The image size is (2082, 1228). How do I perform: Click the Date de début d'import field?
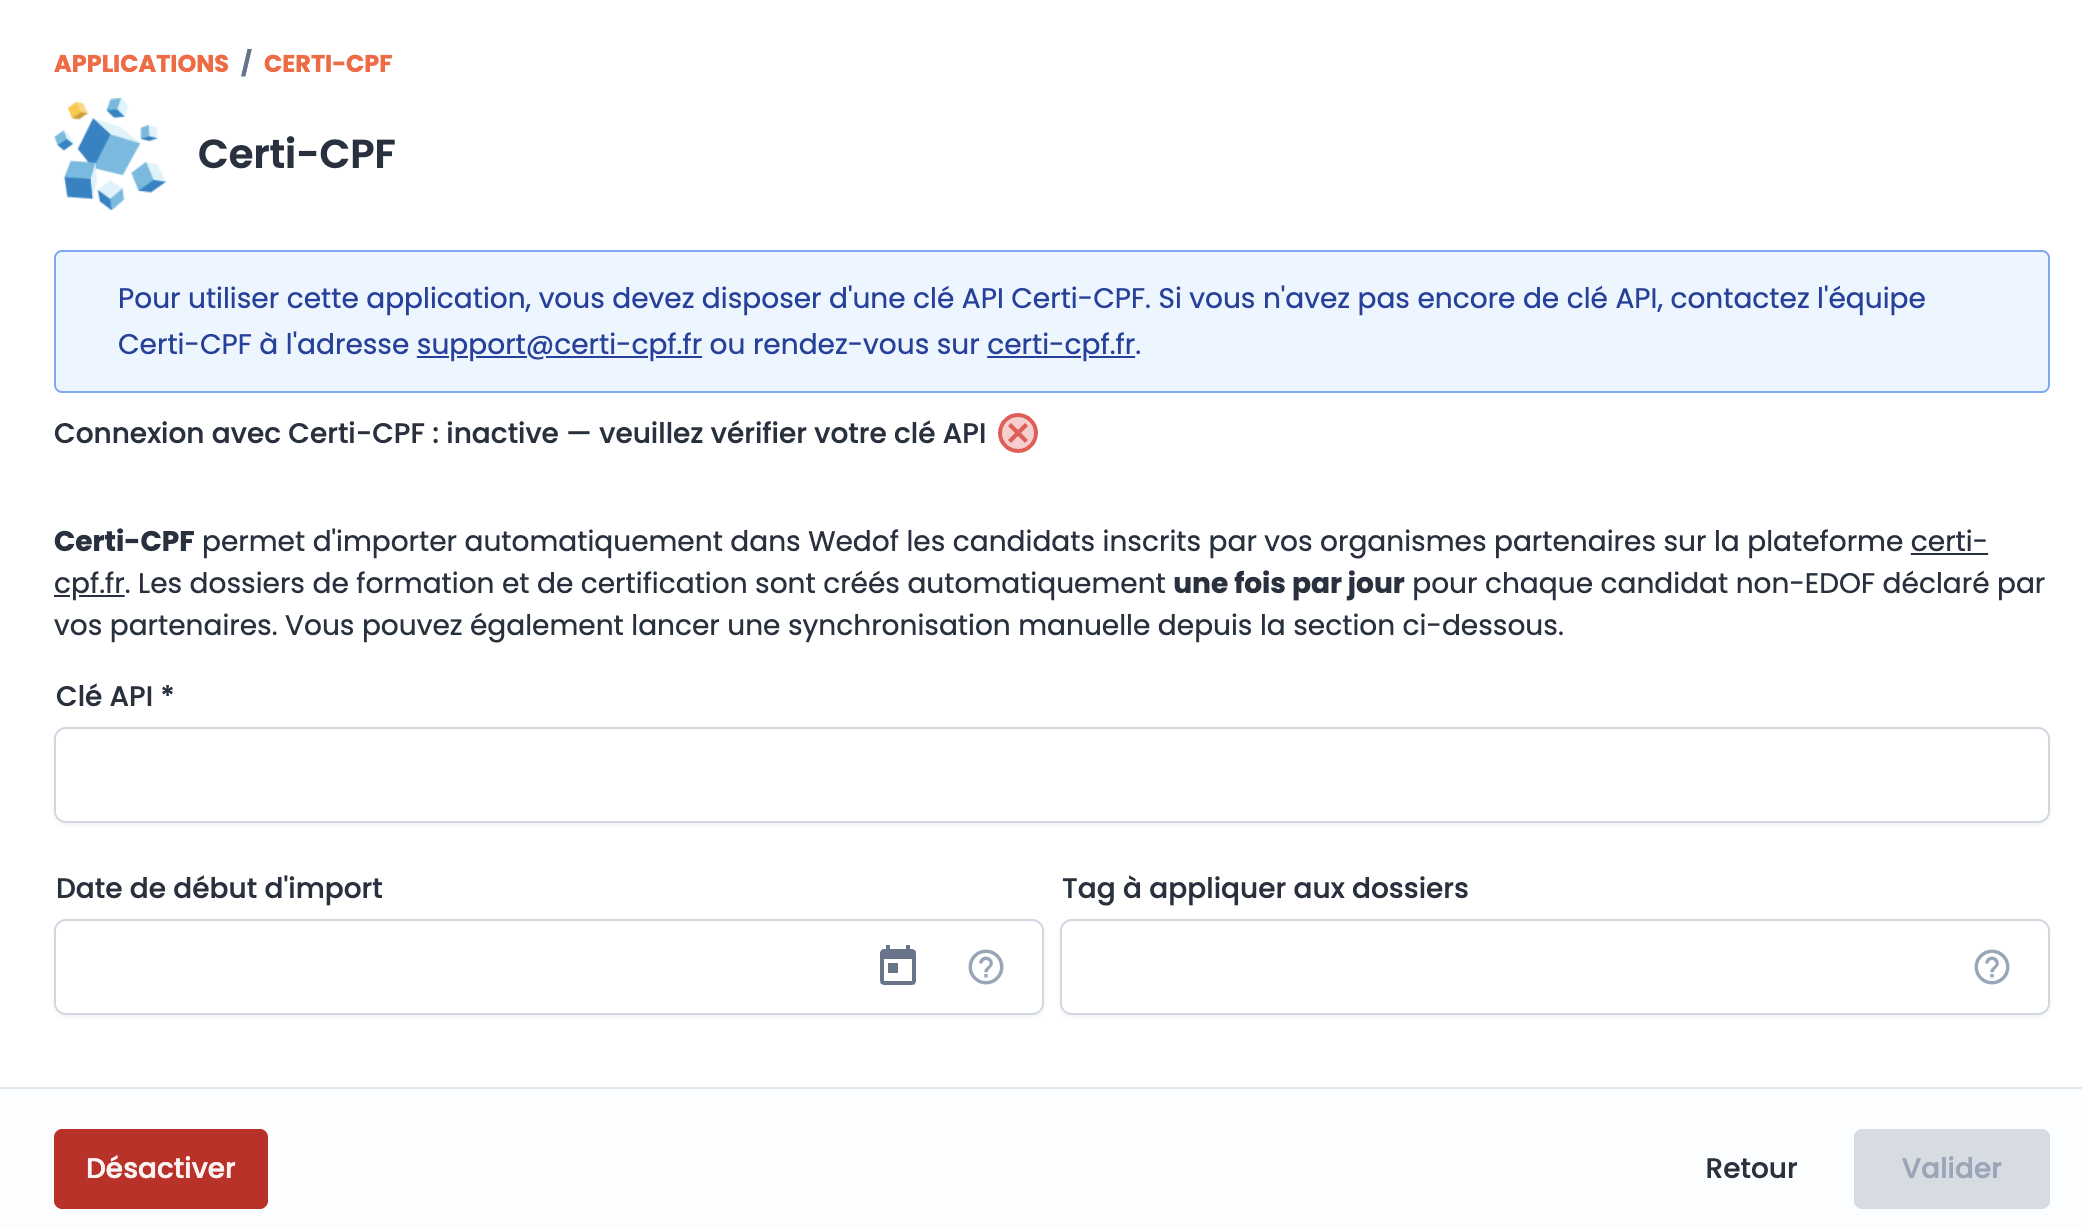tap(450, 966)
